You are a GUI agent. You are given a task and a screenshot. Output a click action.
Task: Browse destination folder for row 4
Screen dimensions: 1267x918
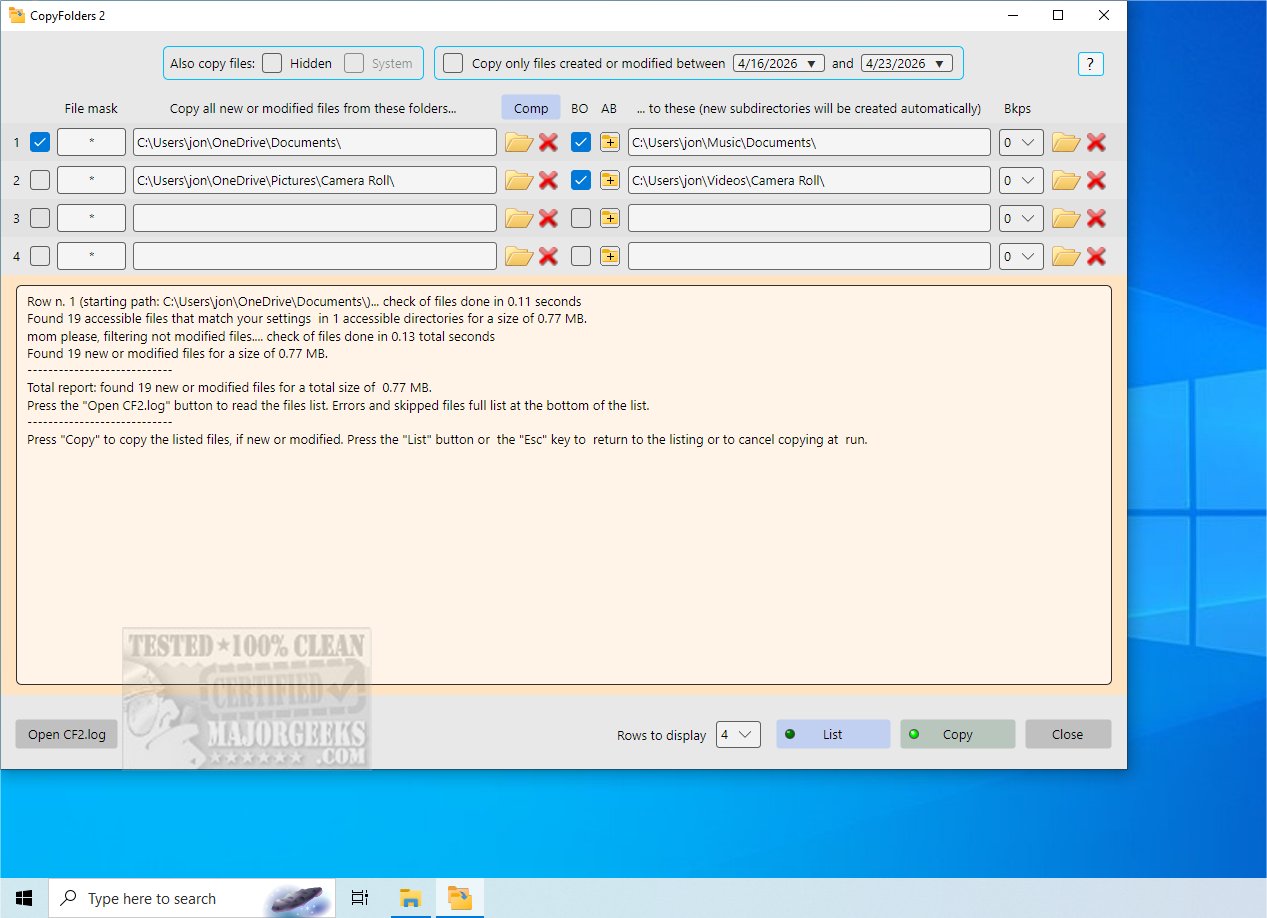pos(1066,256)
